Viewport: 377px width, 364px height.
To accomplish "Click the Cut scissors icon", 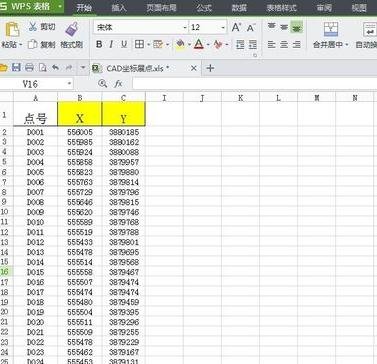I will [x=33, y=27].
